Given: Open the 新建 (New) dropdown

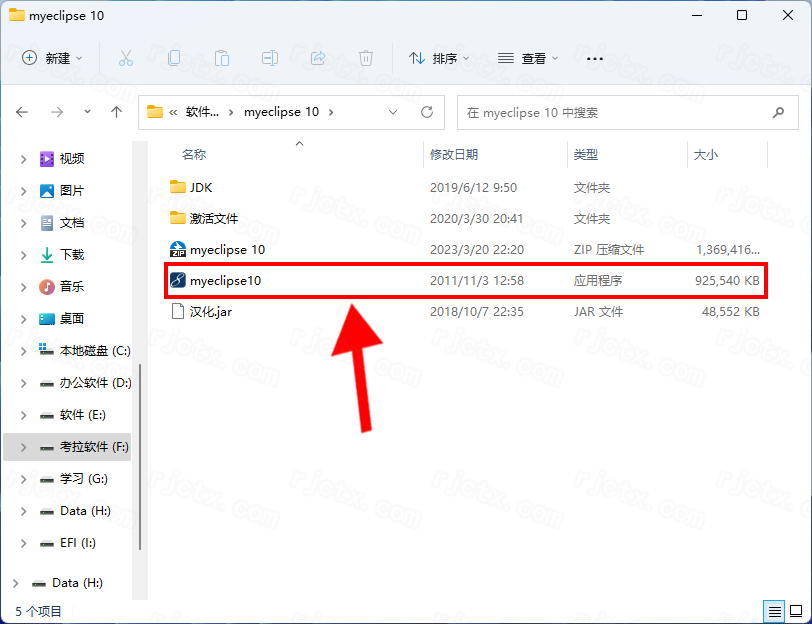Looking at the screenshot, I should click(x=53, y=58).
